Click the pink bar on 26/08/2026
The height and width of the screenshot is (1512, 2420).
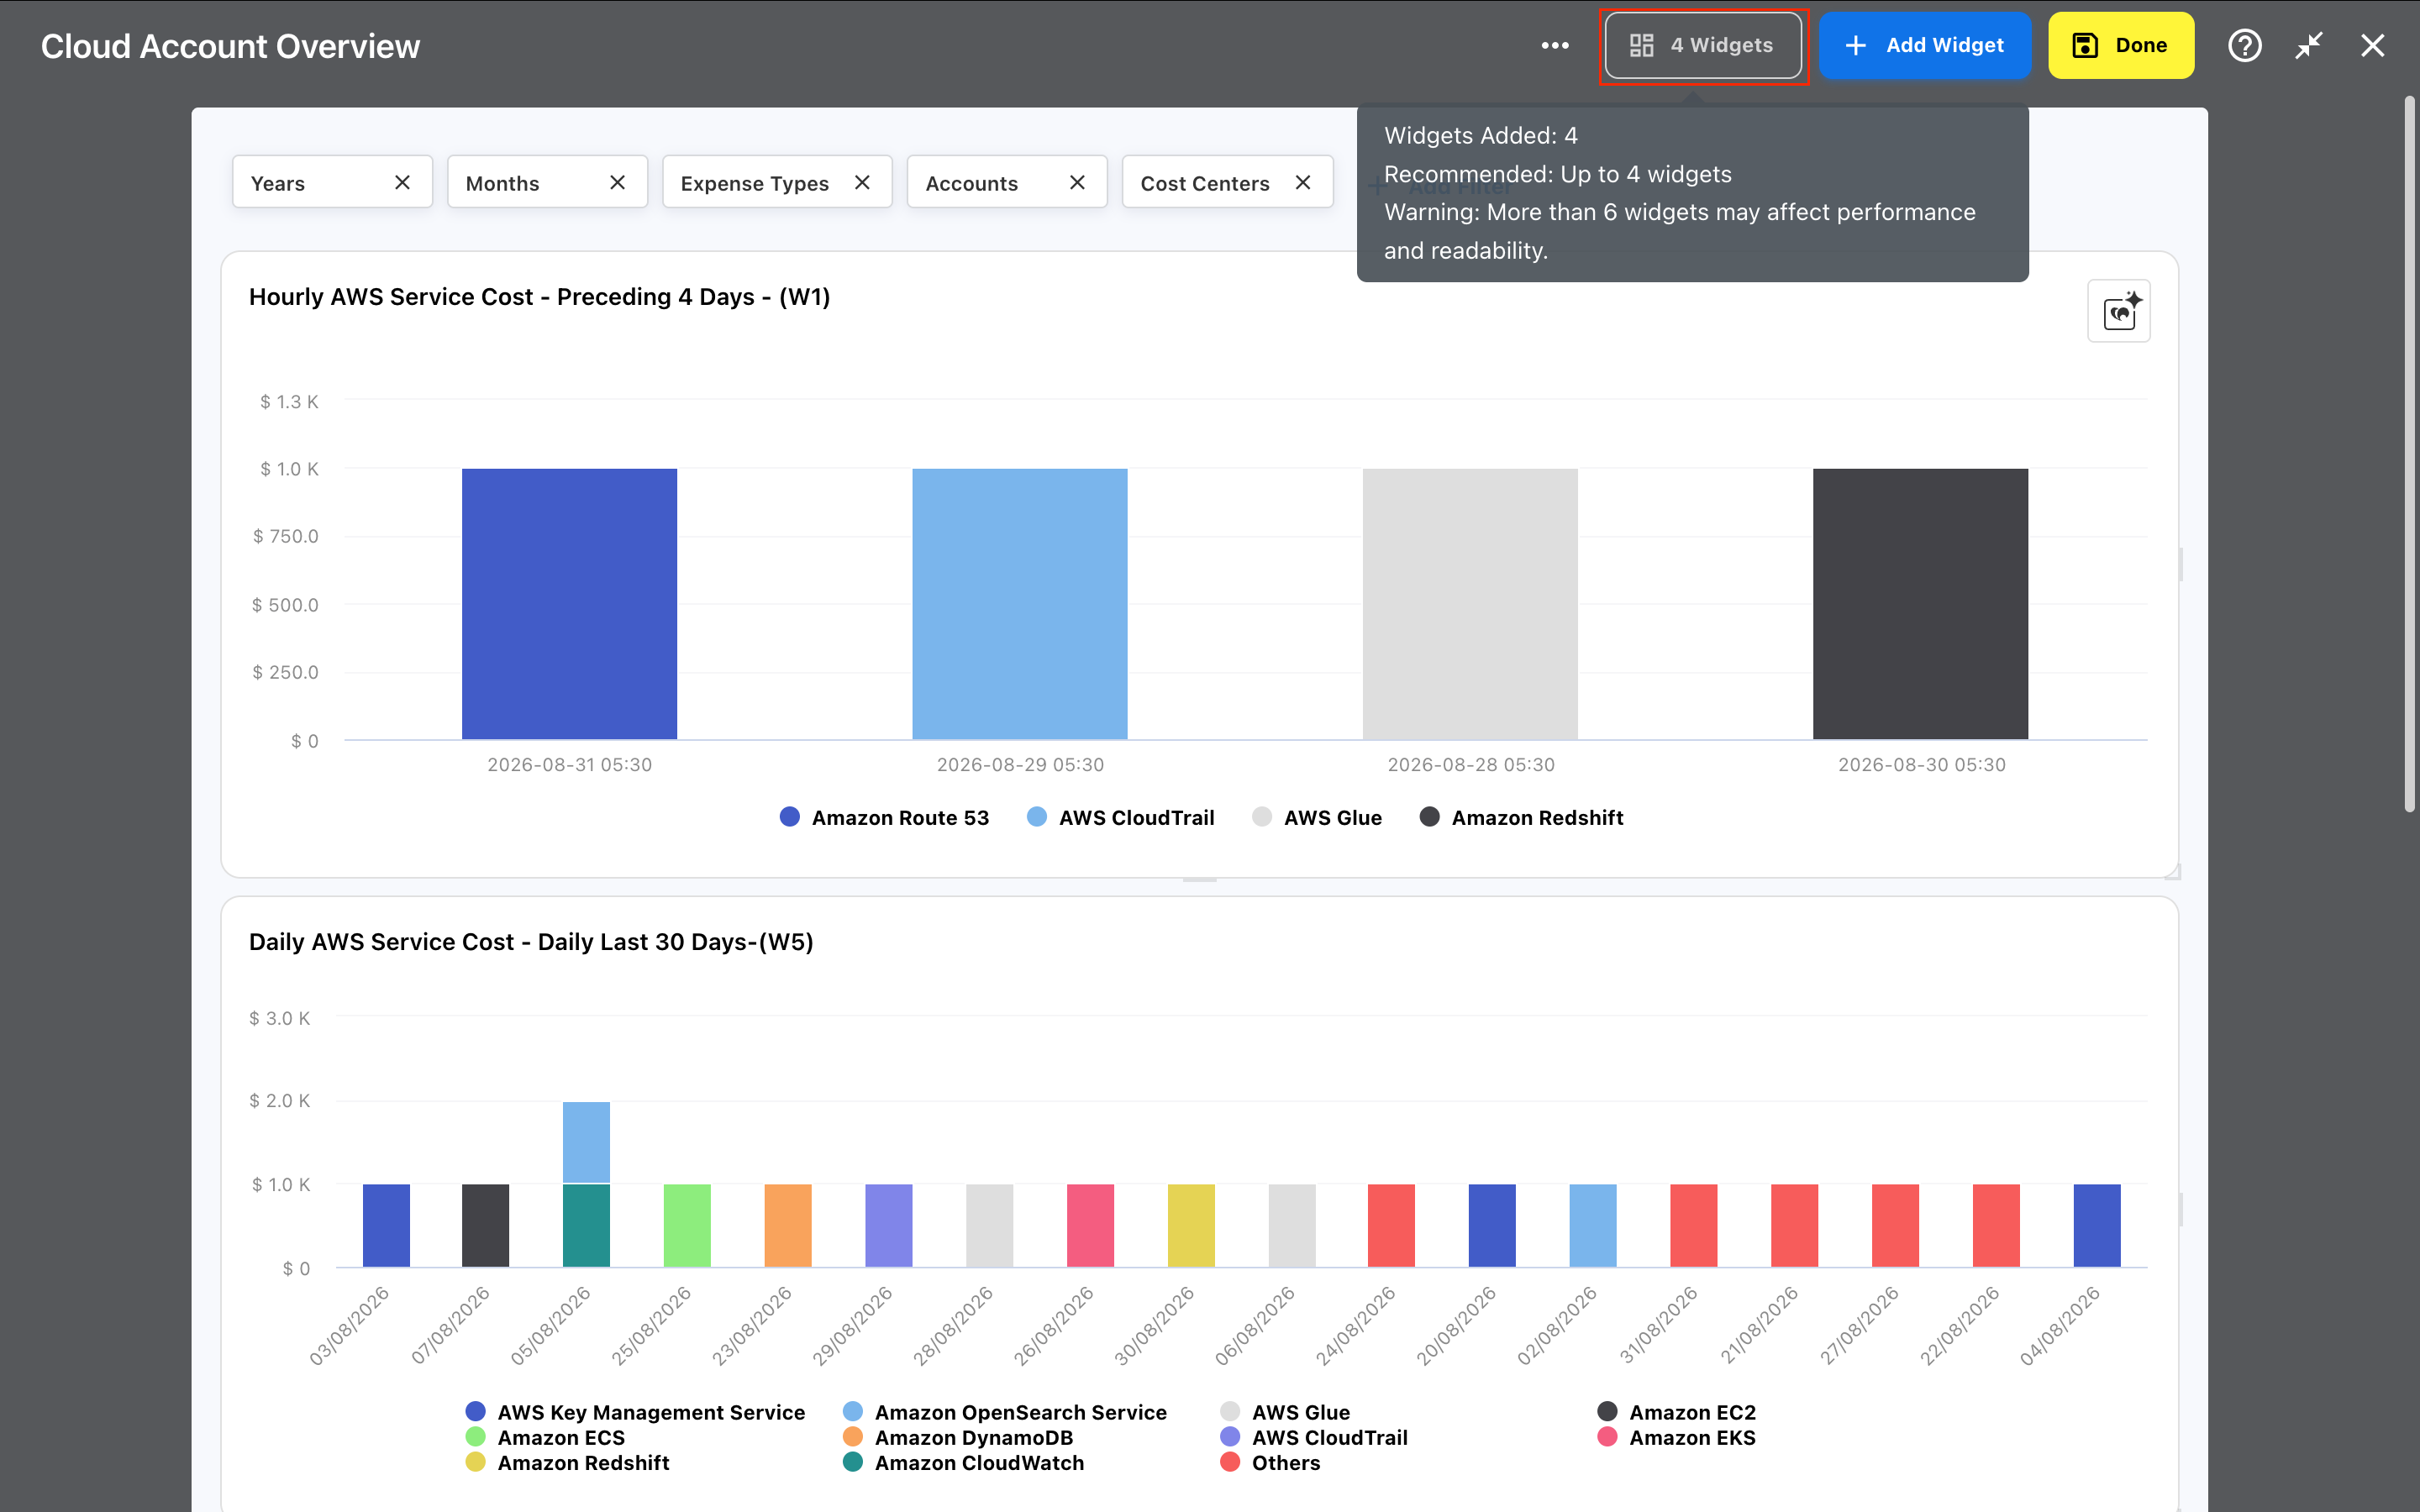click(x=1090, y=1225)
